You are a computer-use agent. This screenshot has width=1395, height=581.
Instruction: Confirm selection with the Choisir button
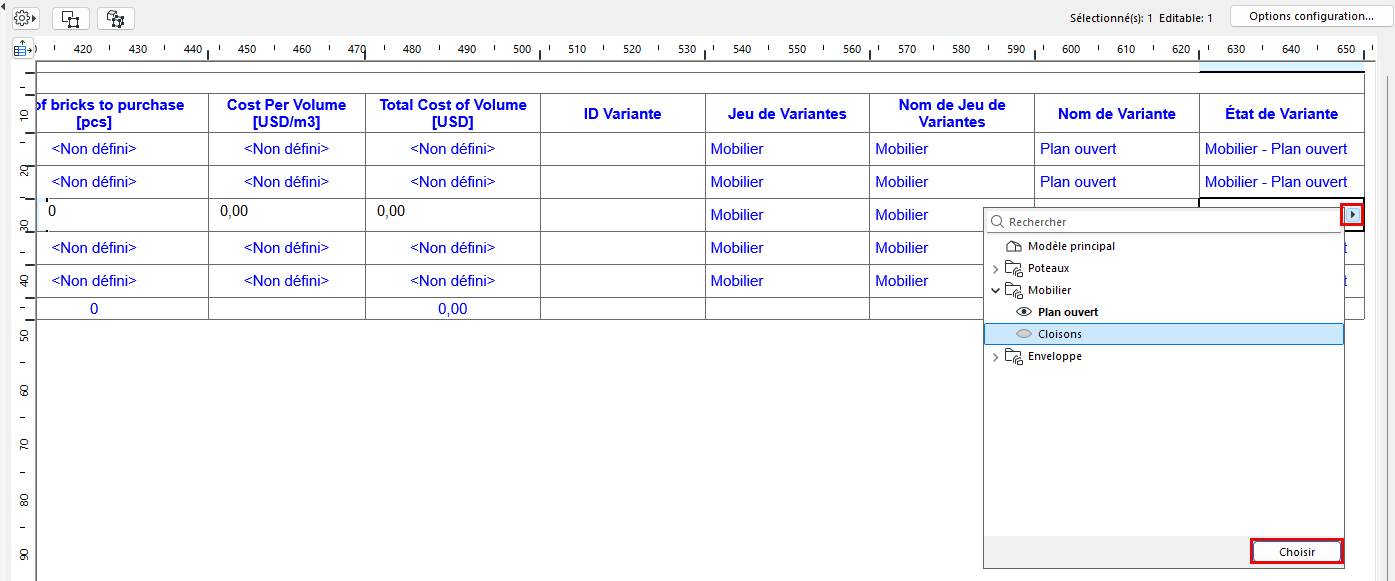tap(1296, 551)
